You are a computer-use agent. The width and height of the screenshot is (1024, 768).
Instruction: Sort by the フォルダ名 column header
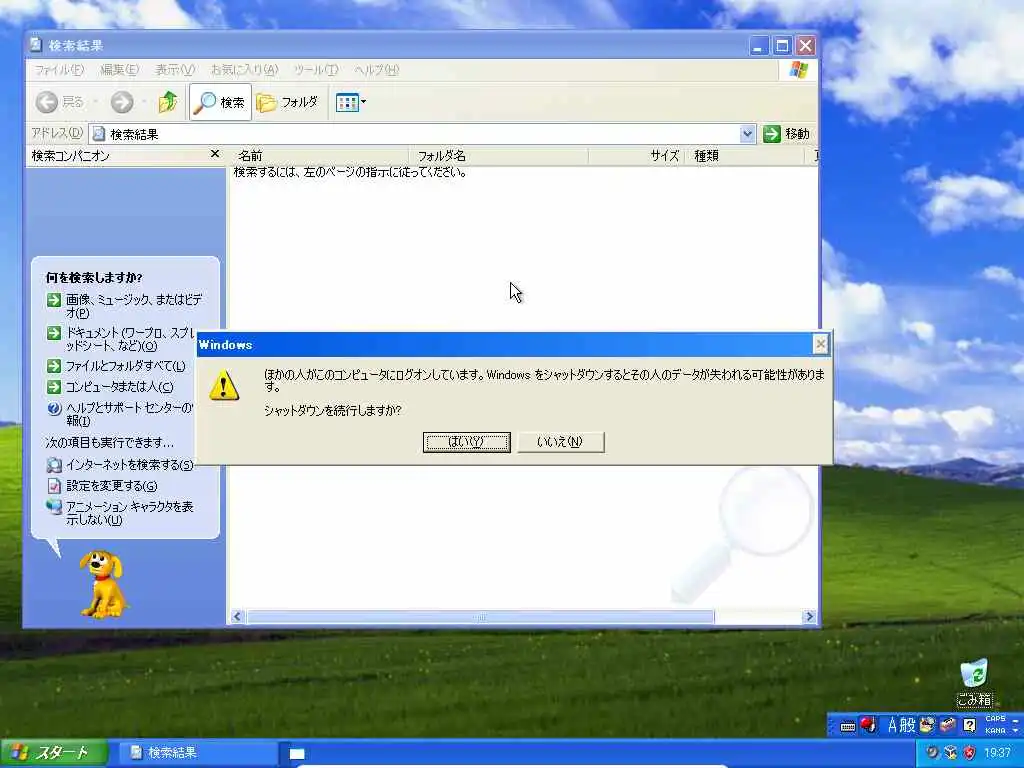(x=499, y=155)
